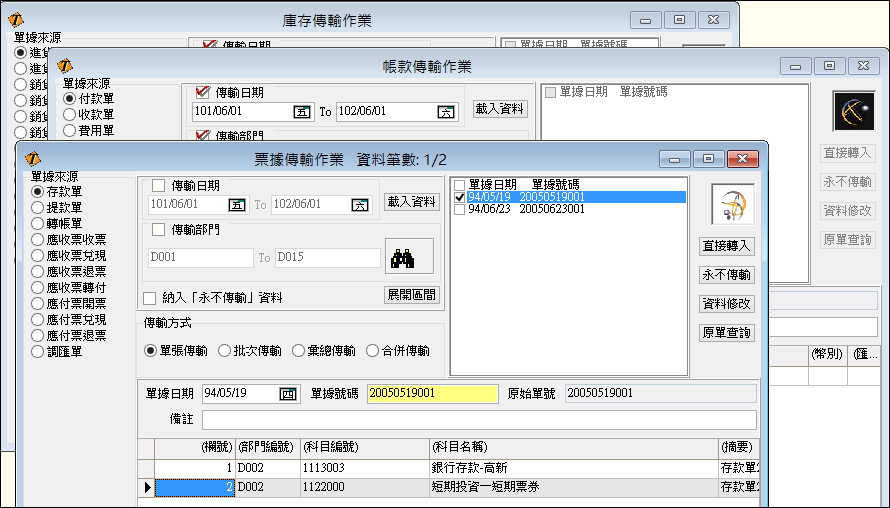Enable the 傳輸部門 checkbox

click(159, 230)
